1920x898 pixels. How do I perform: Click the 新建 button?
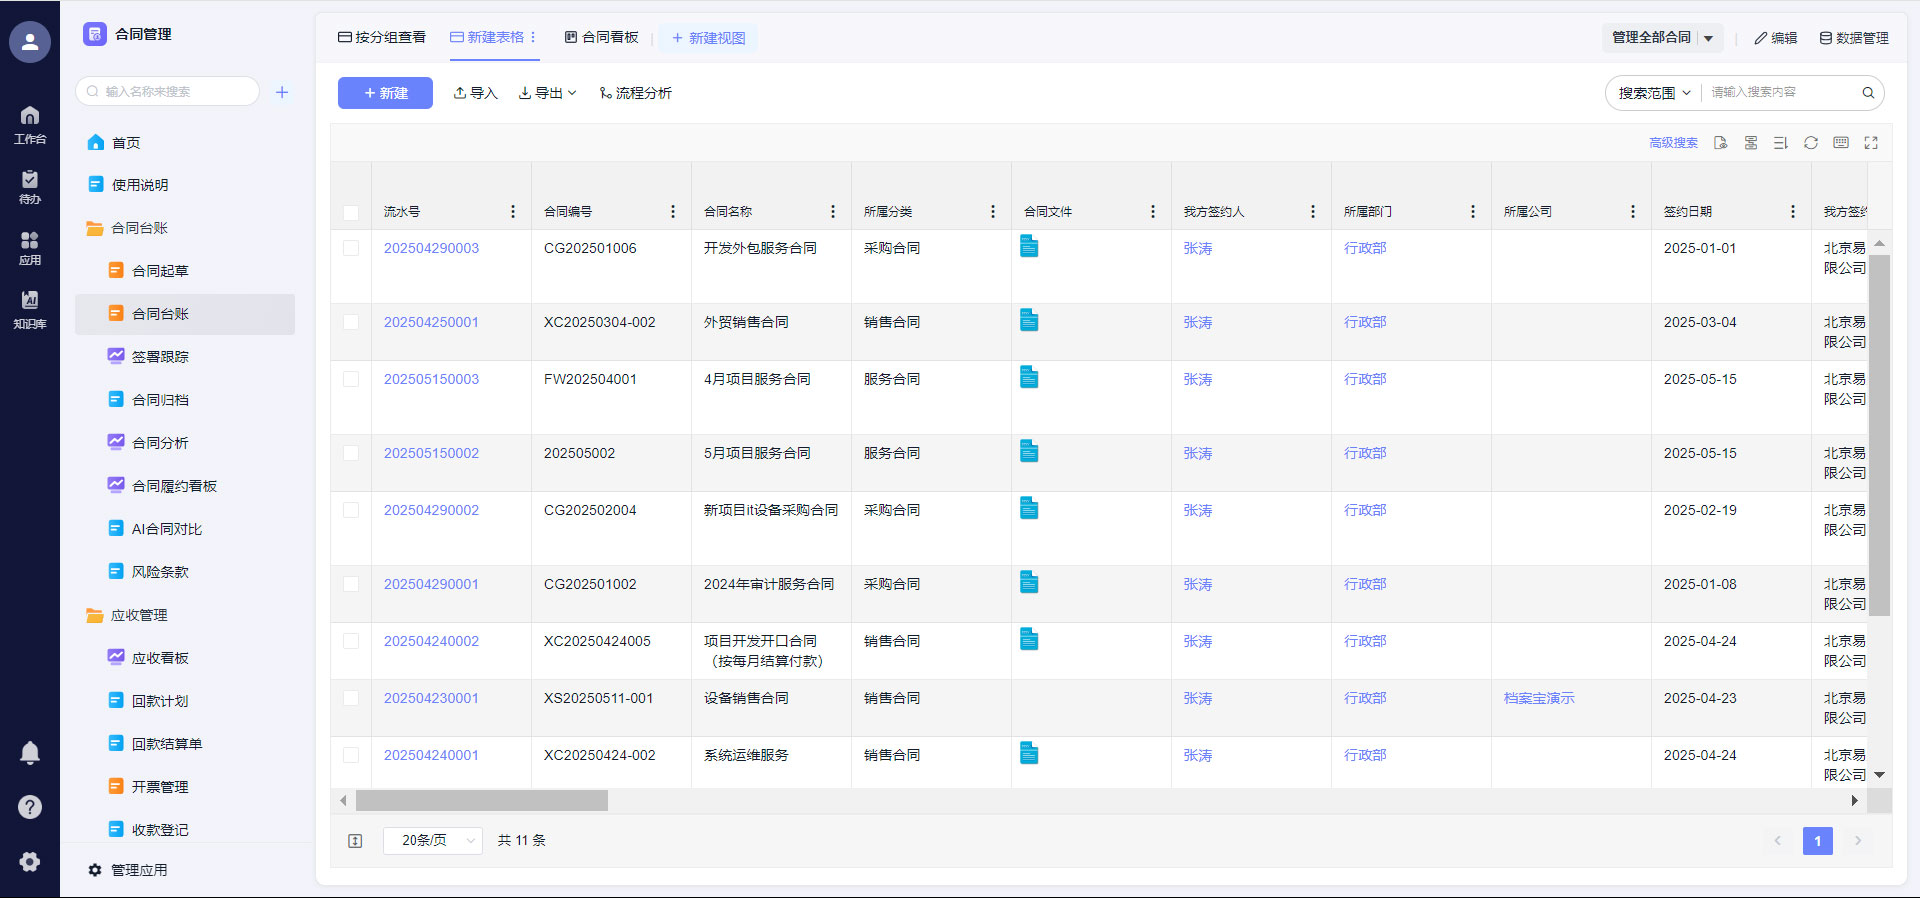coord(385,93)
